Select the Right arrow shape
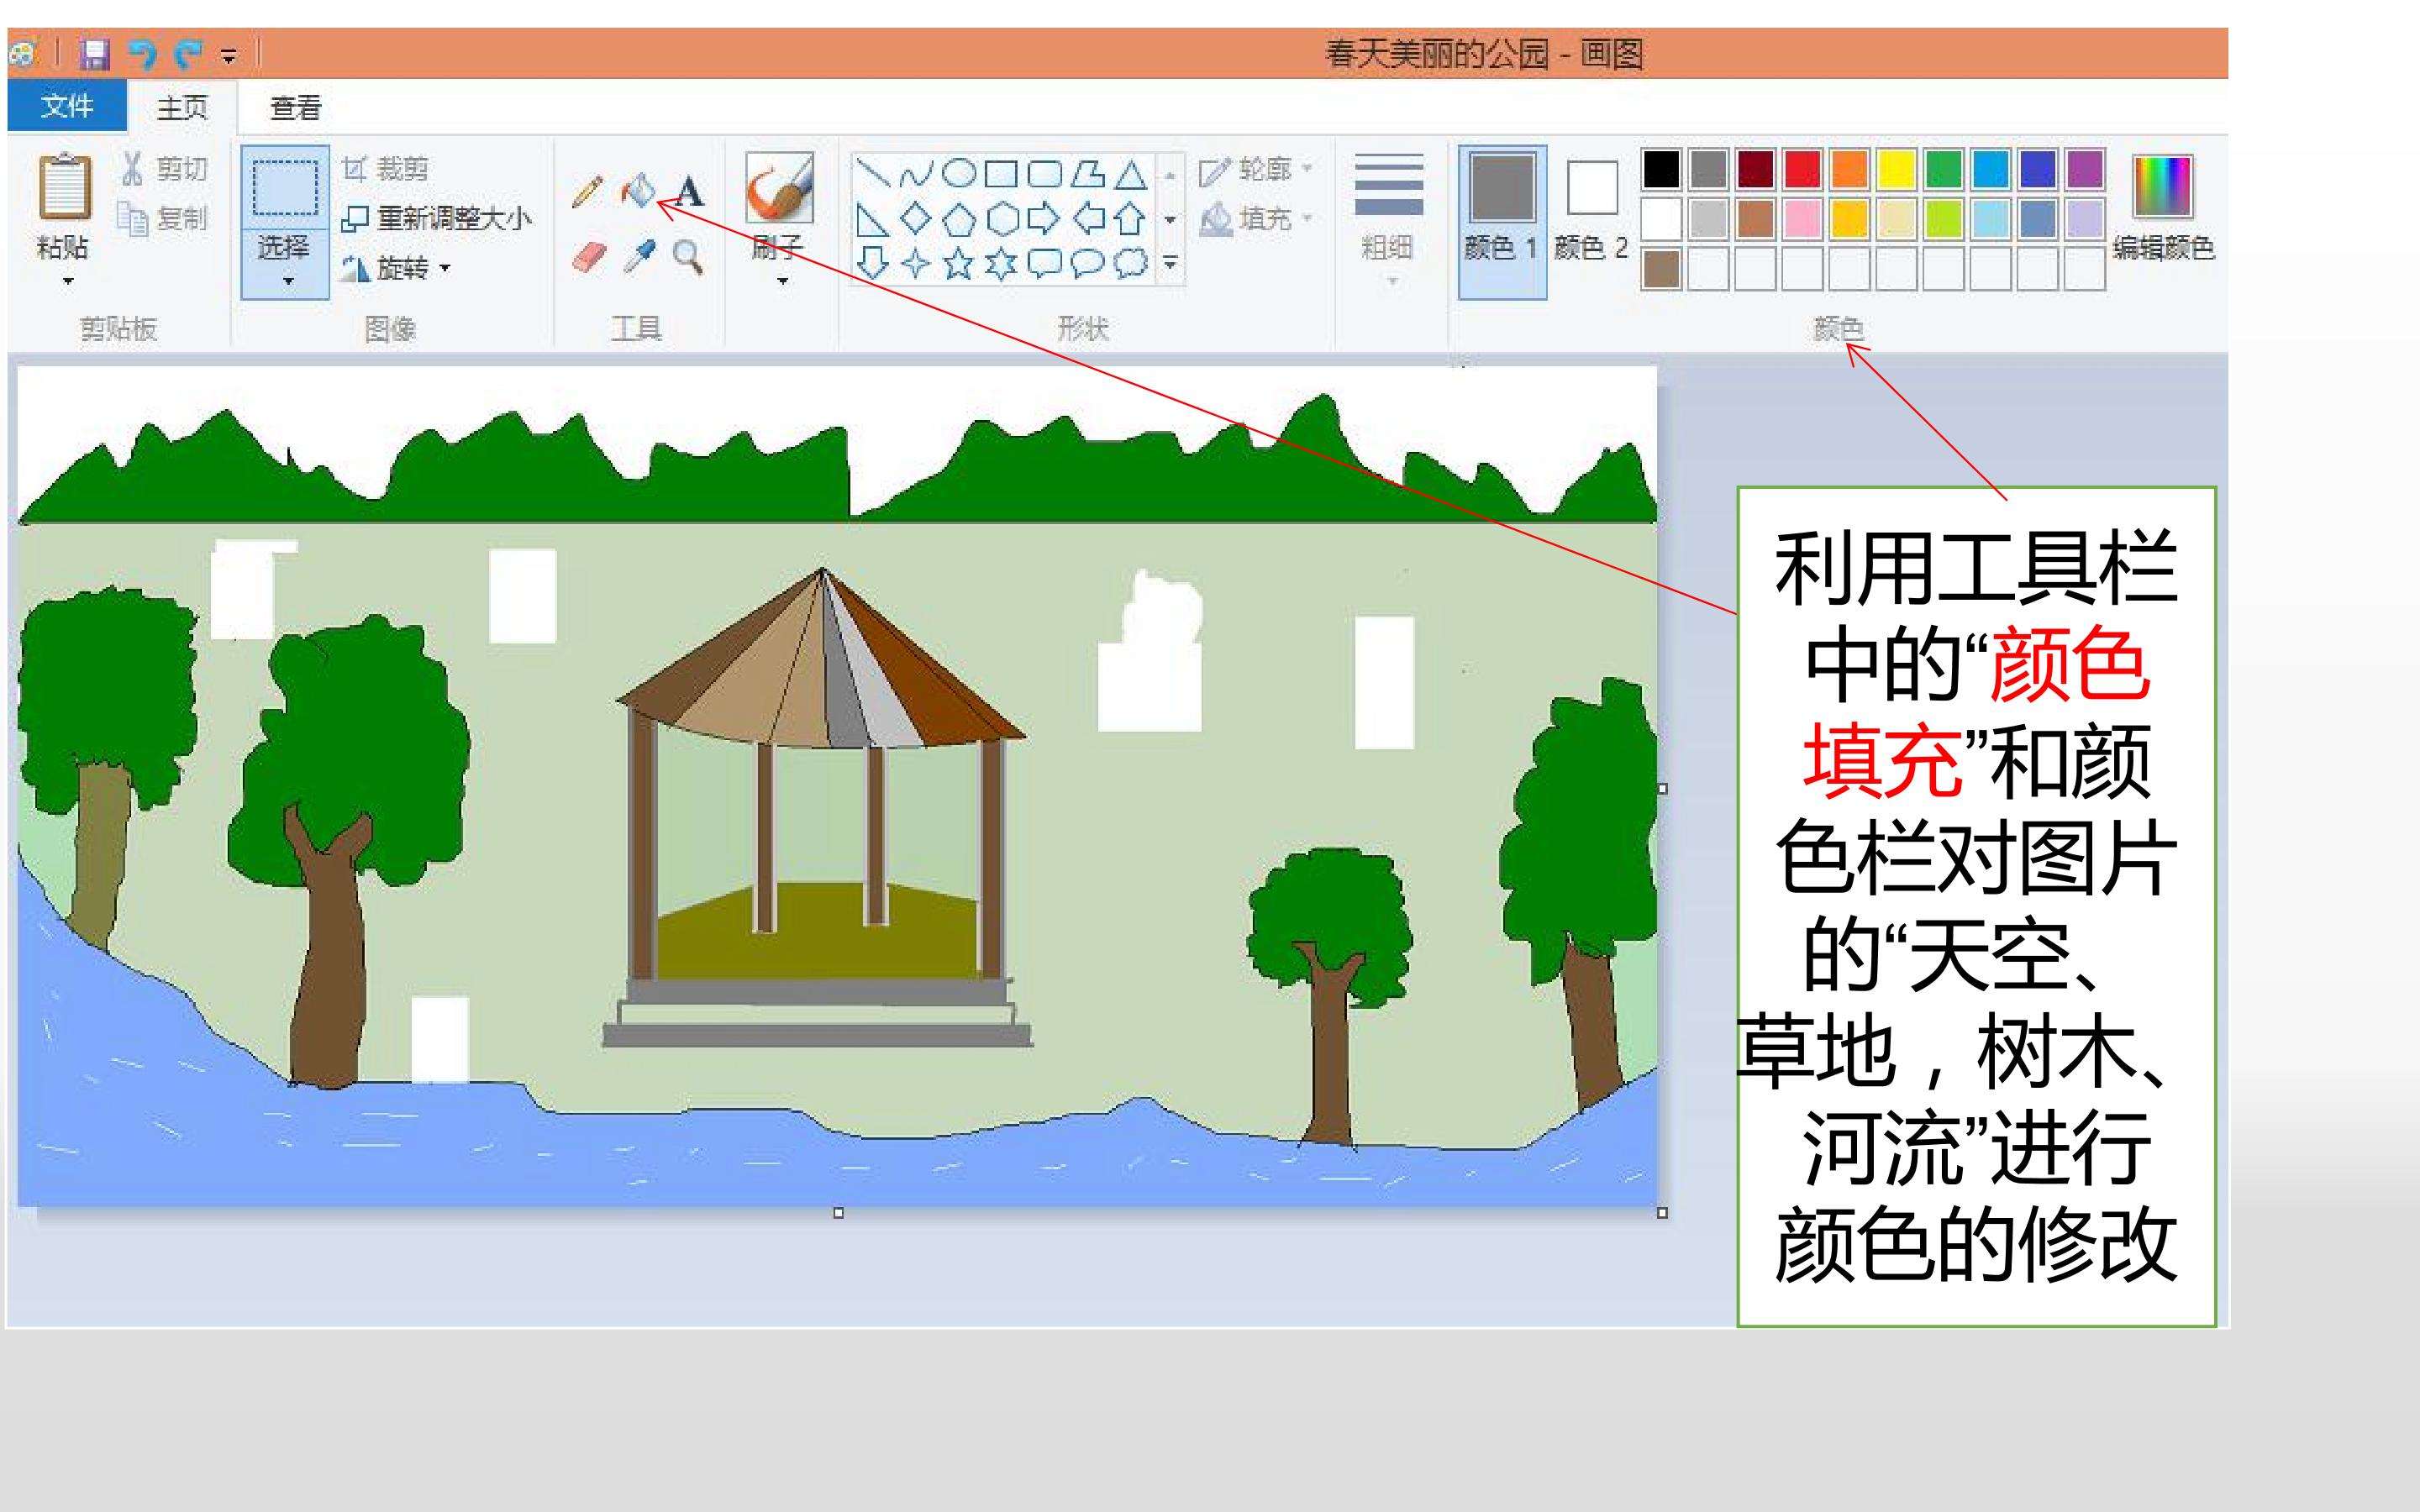This screenshot has height=1512, width=2420. pyautogui.click(x=1045, y=218)
